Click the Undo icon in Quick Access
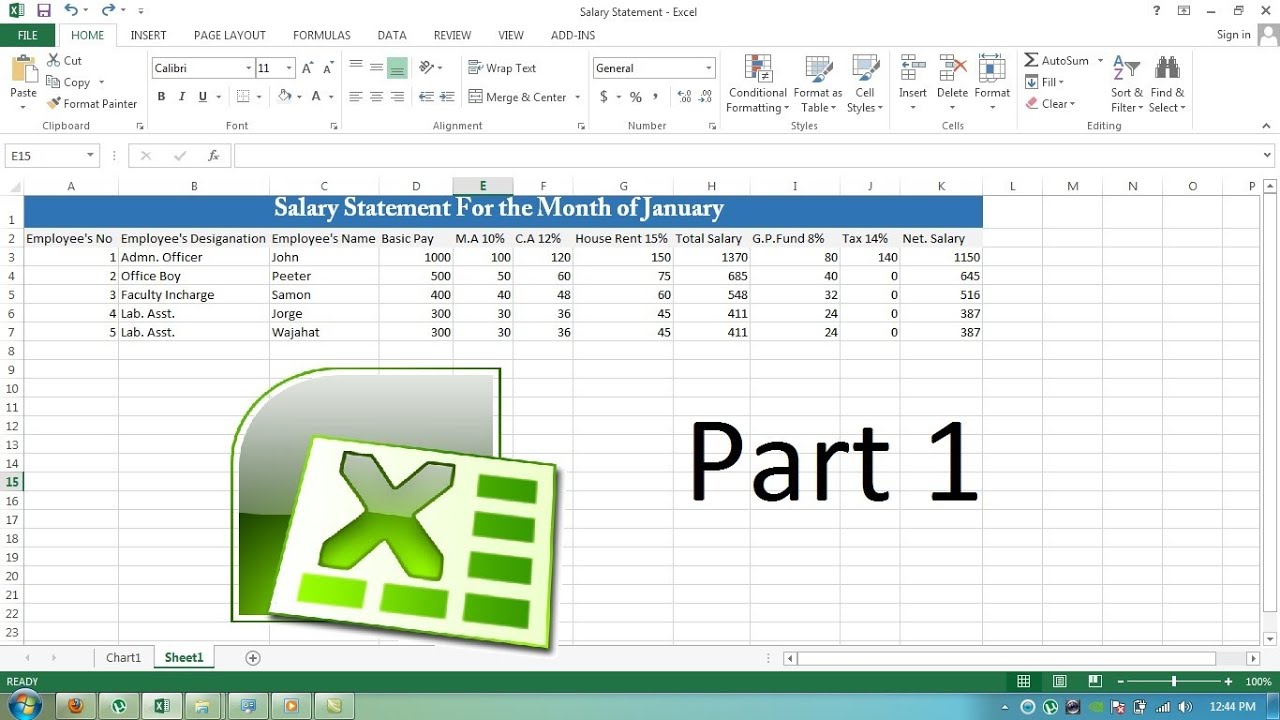 click(x=71, y=10)
